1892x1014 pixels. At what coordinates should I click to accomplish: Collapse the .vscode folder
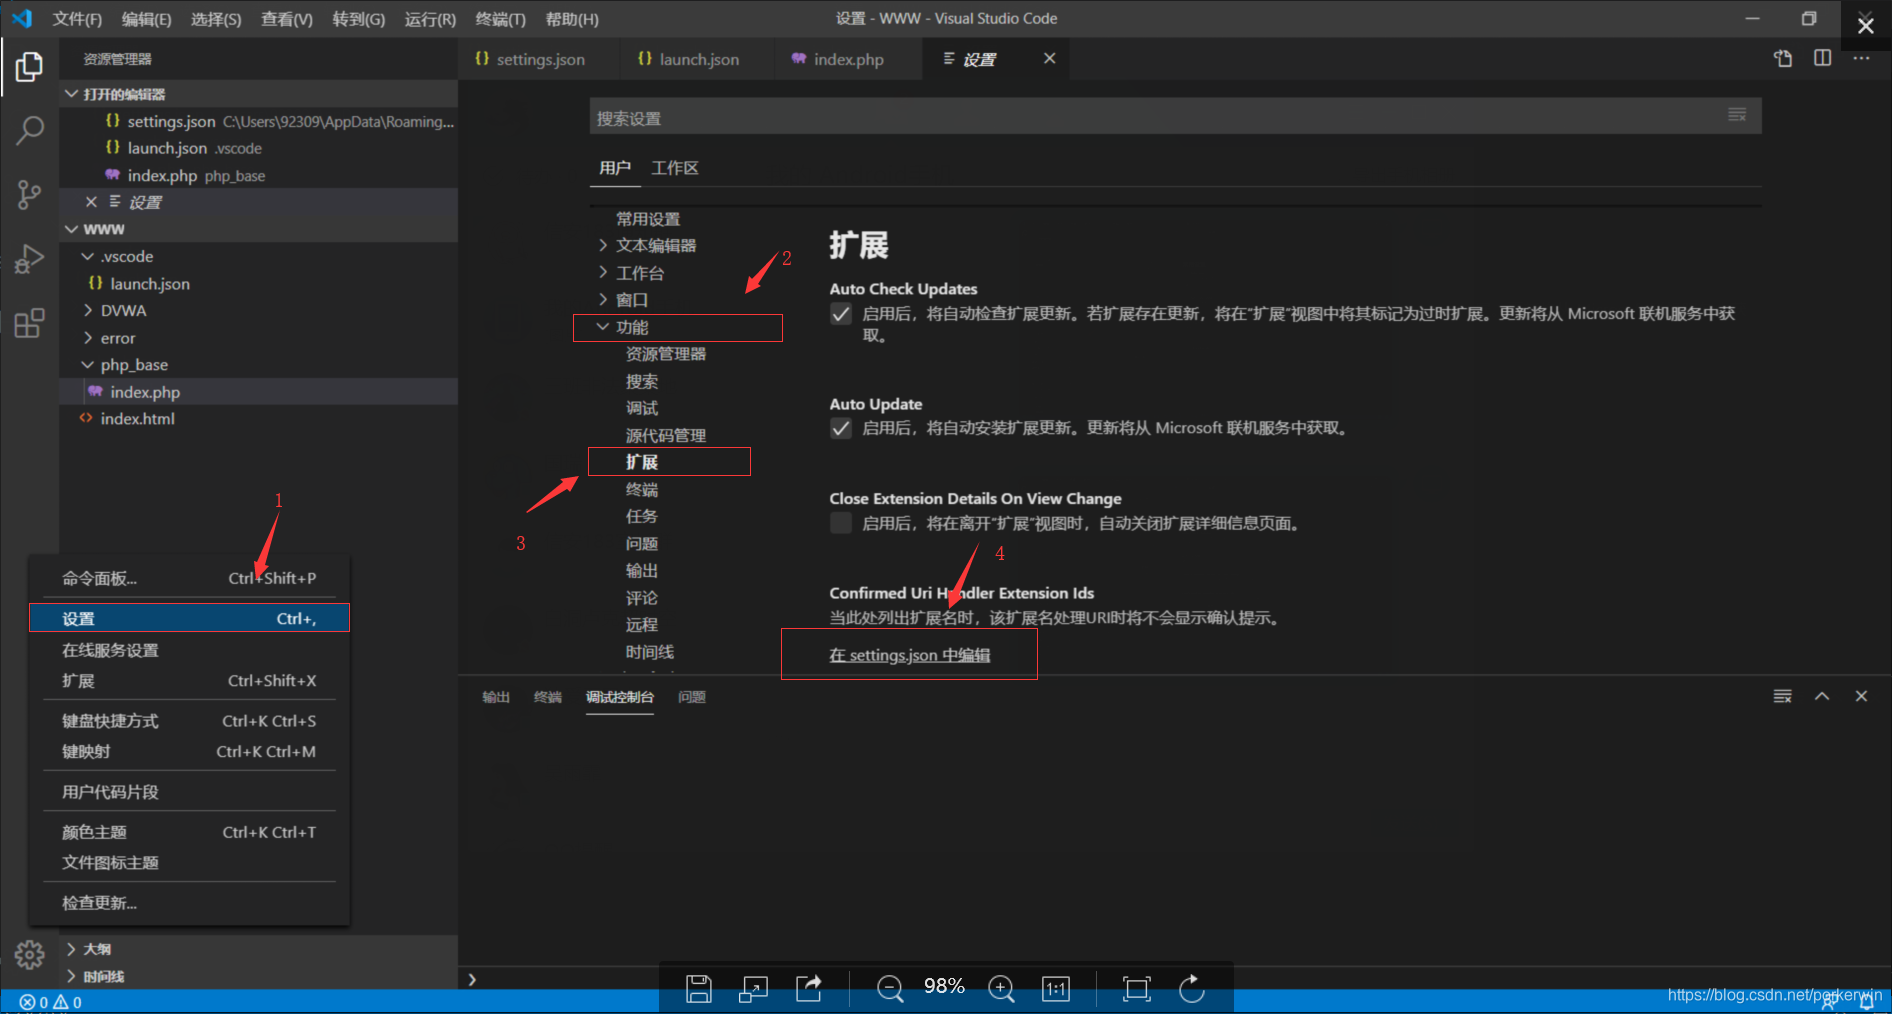tap(88, 256)
